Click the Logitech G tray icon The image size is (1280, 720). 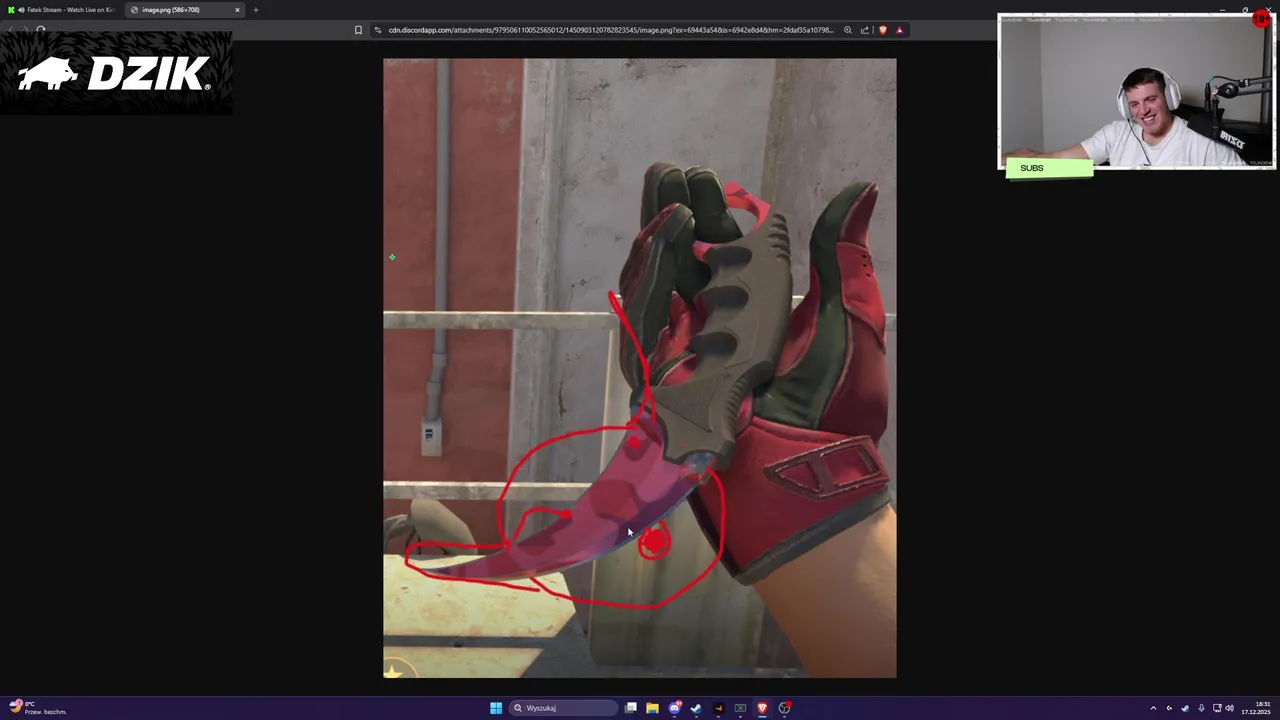tap(1169, 708)
